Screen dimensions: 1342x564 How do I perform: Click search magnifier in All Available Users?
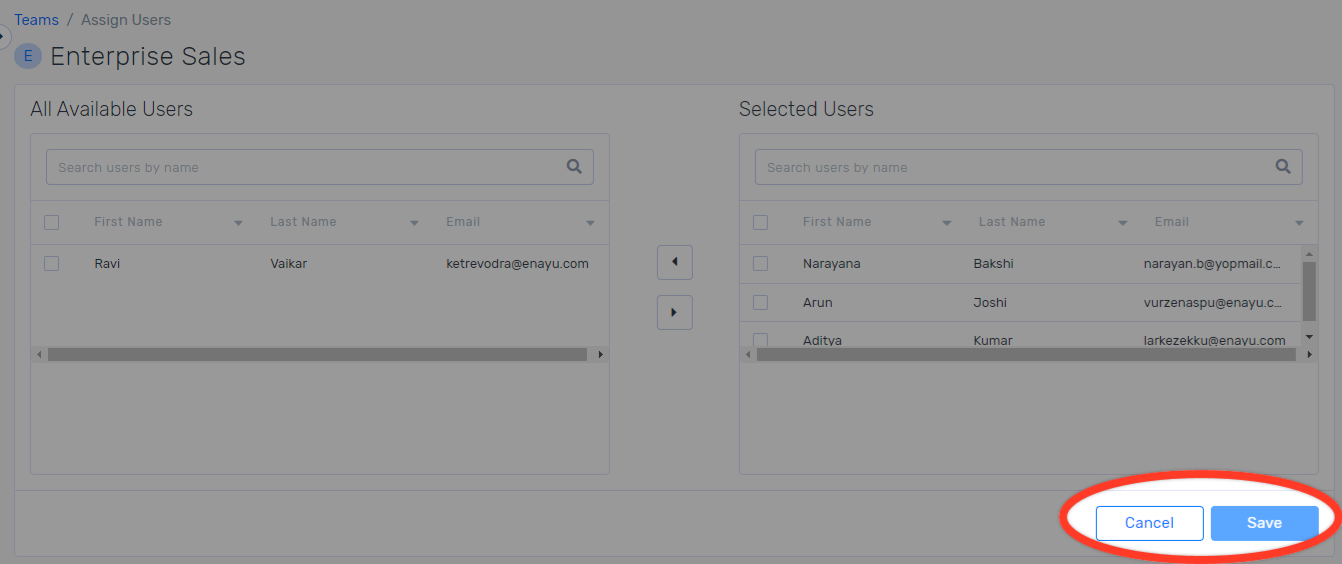click(574, 167)
